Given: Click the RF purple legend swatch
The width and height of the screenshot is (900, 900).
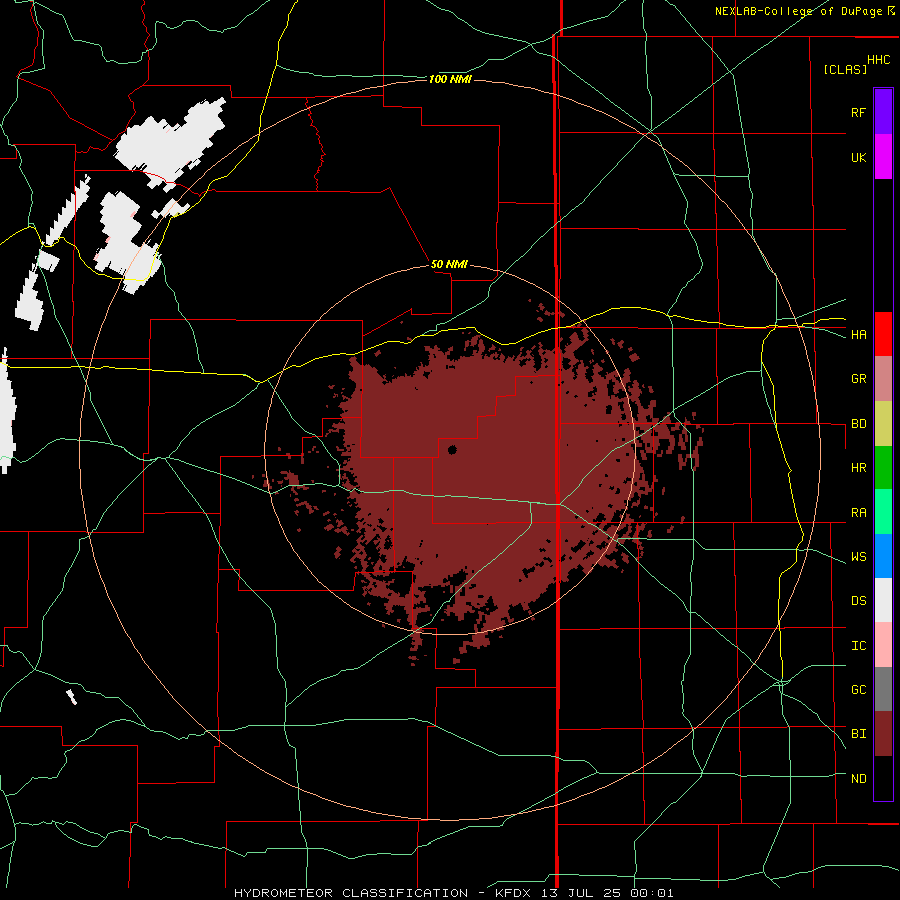Looking at the screenshot, I should pyautogui.click(x=883, y=112).
